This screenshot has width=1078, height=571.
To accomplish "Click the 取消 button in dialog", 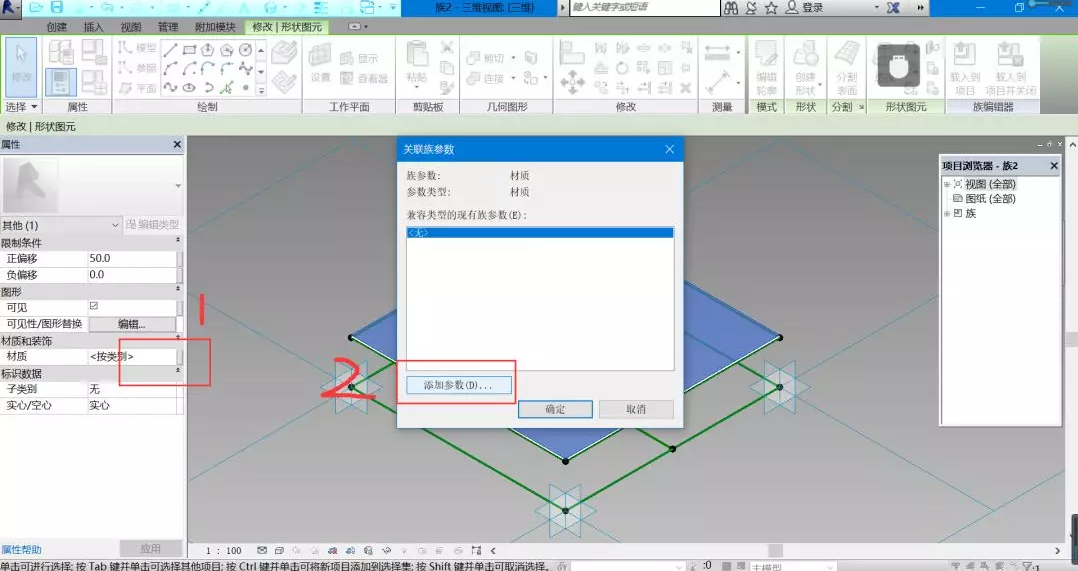I will (x=635, y=409).
